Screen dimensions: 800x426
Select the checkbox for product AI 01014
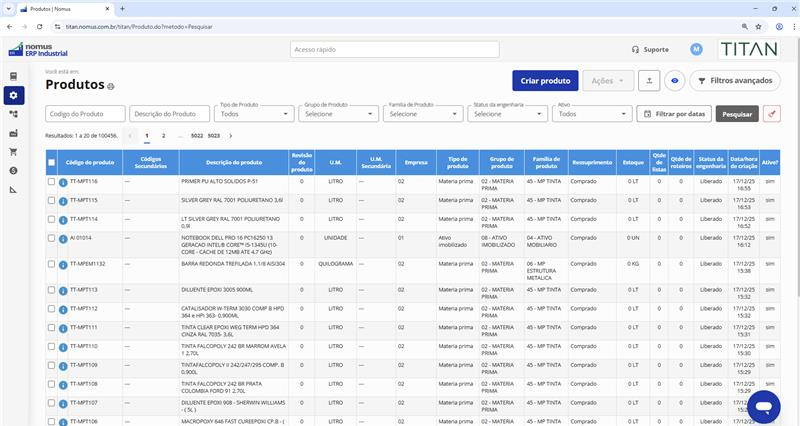[52, 238]
